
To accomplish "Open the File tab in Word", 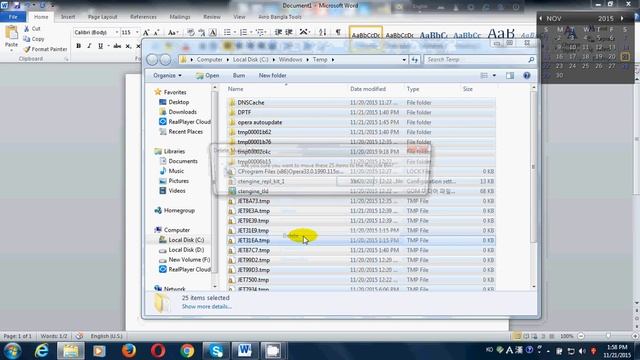I will point(13,17).
